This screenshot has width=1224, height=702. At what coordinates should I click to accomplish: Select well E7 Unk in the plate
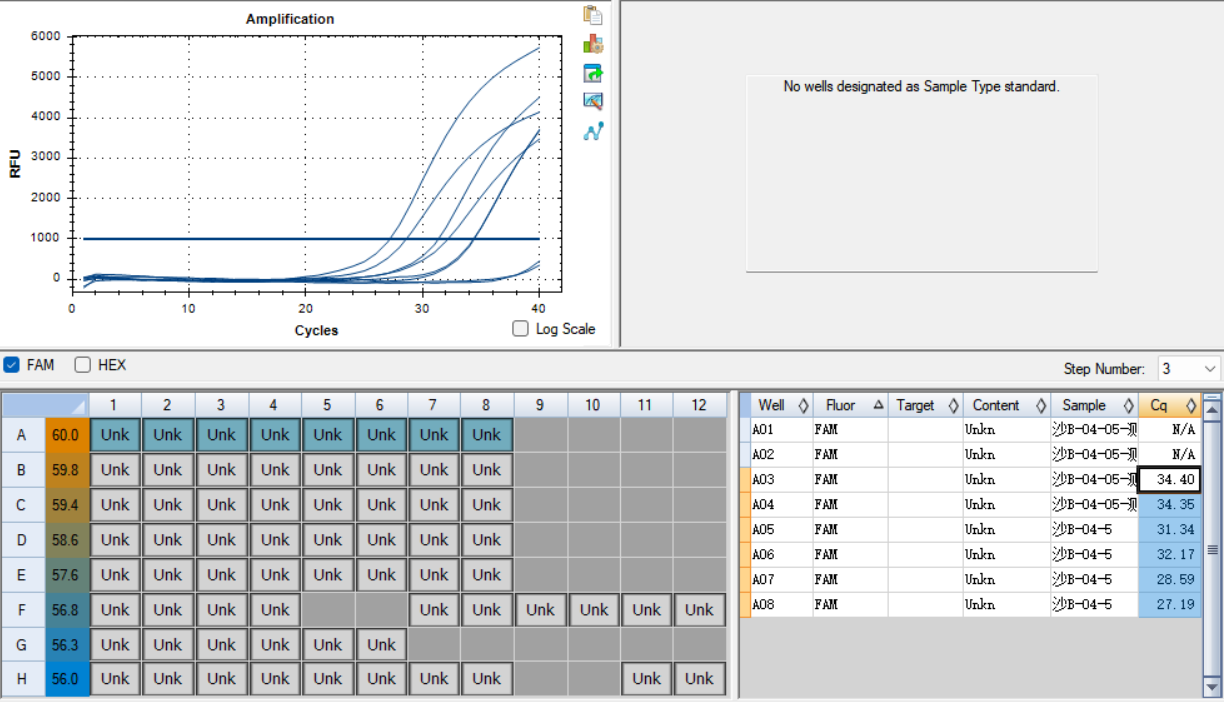(434, 575)
